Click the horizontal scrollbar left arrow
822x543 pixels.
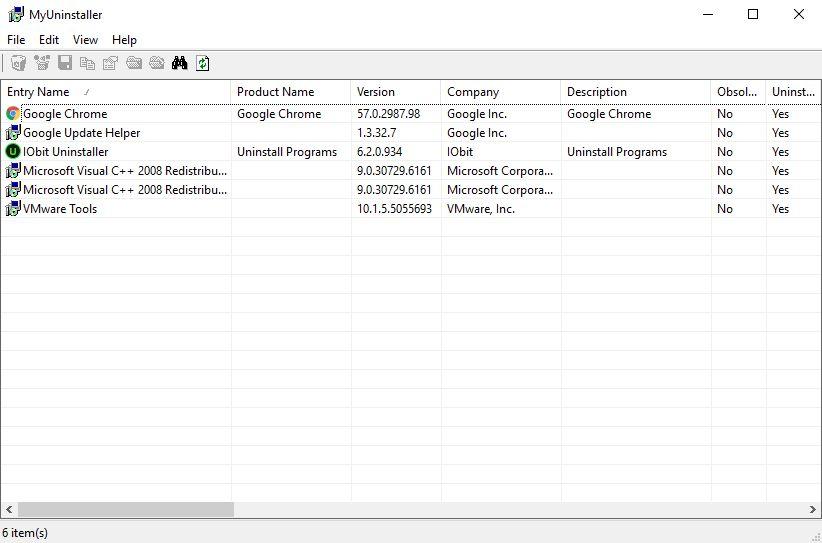coord(9,509)
